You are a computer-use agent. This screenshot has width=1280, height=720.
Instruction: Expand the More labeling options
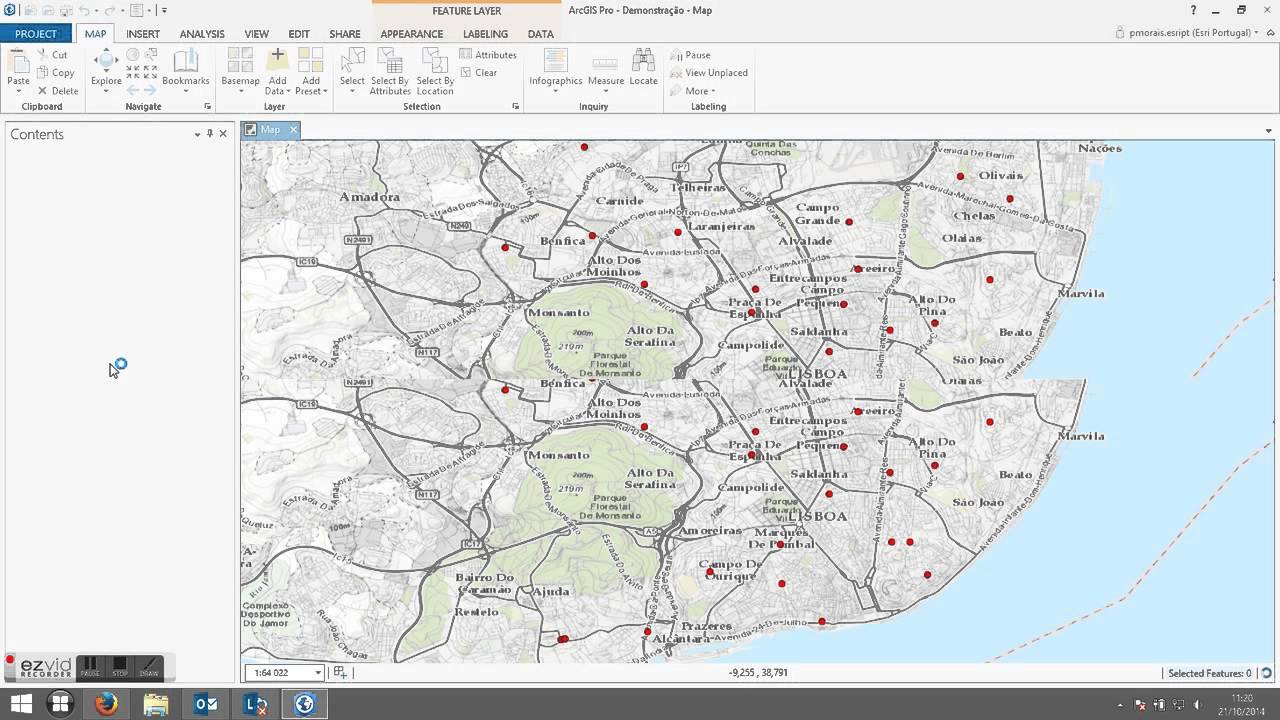click(693, 91)
